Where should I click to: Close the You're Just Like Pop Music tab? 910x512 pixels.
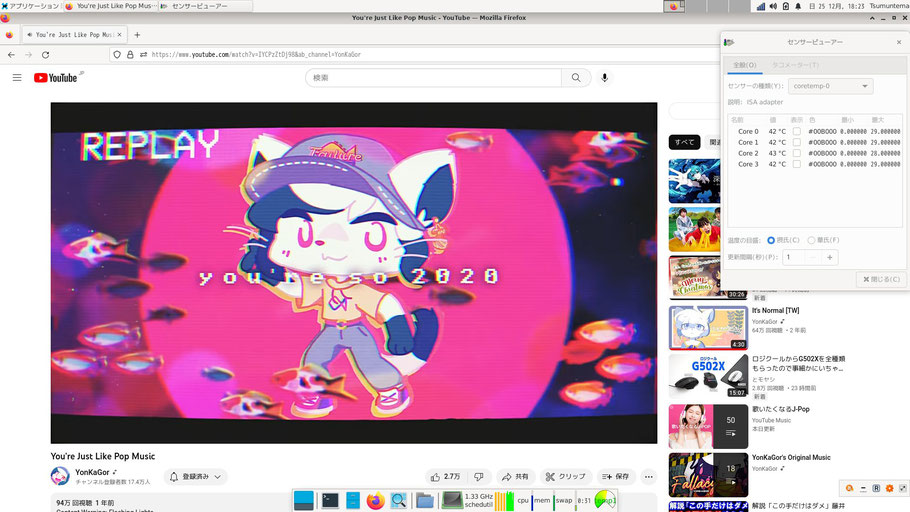[119, 35]
